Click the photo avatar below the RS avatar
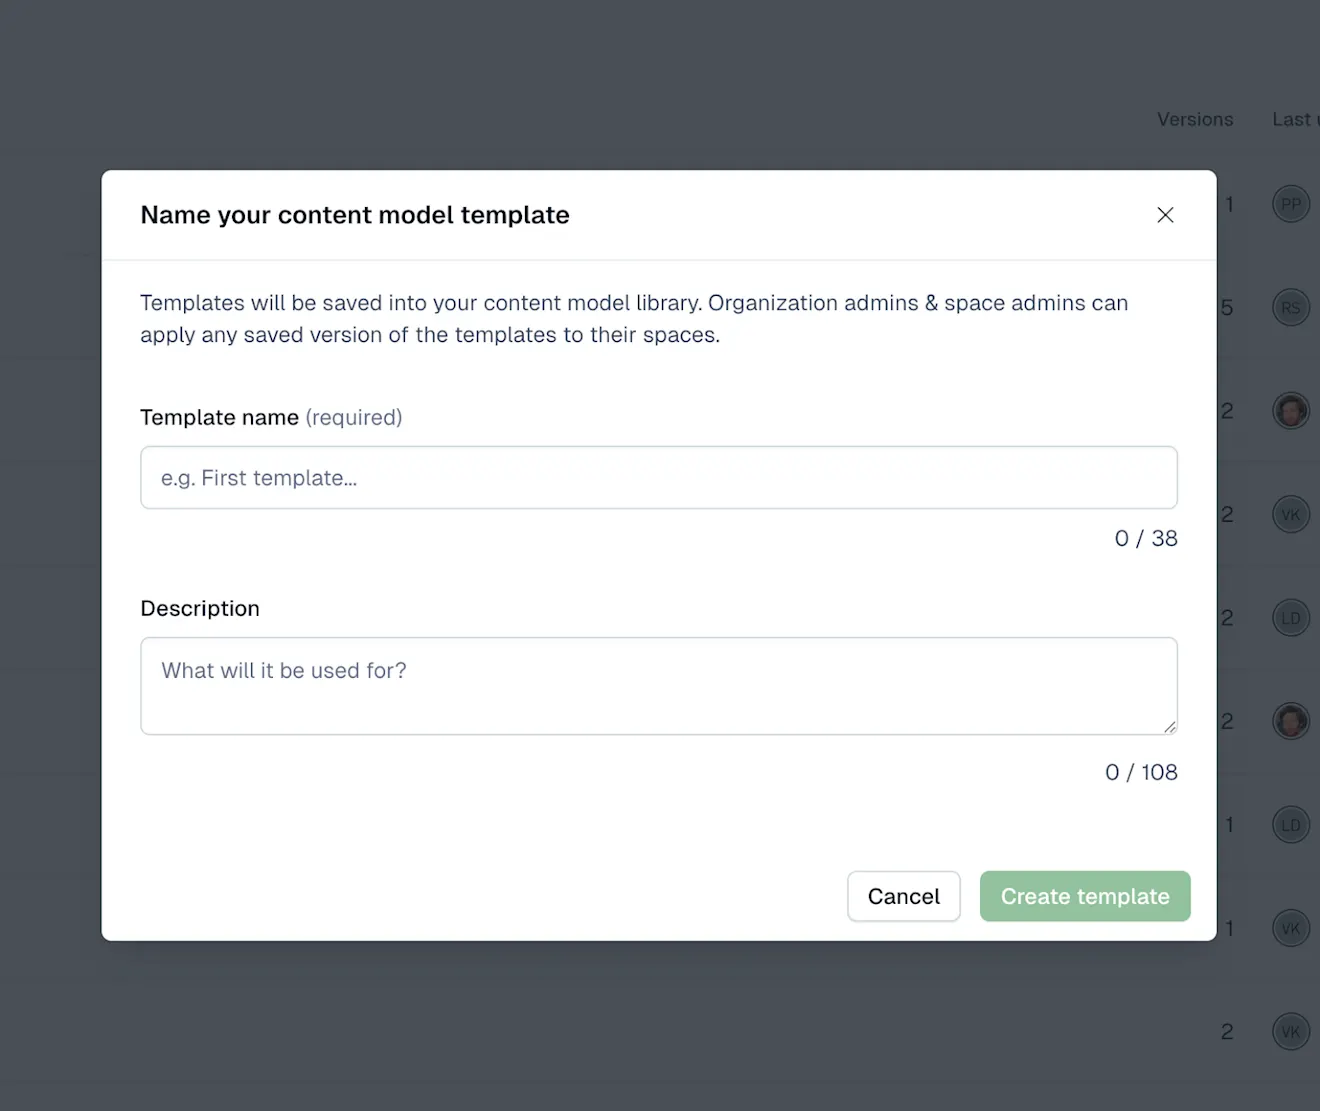Image resolution: width=1320 pixels, height=1111 pixels. click(x=1291, y=410)
